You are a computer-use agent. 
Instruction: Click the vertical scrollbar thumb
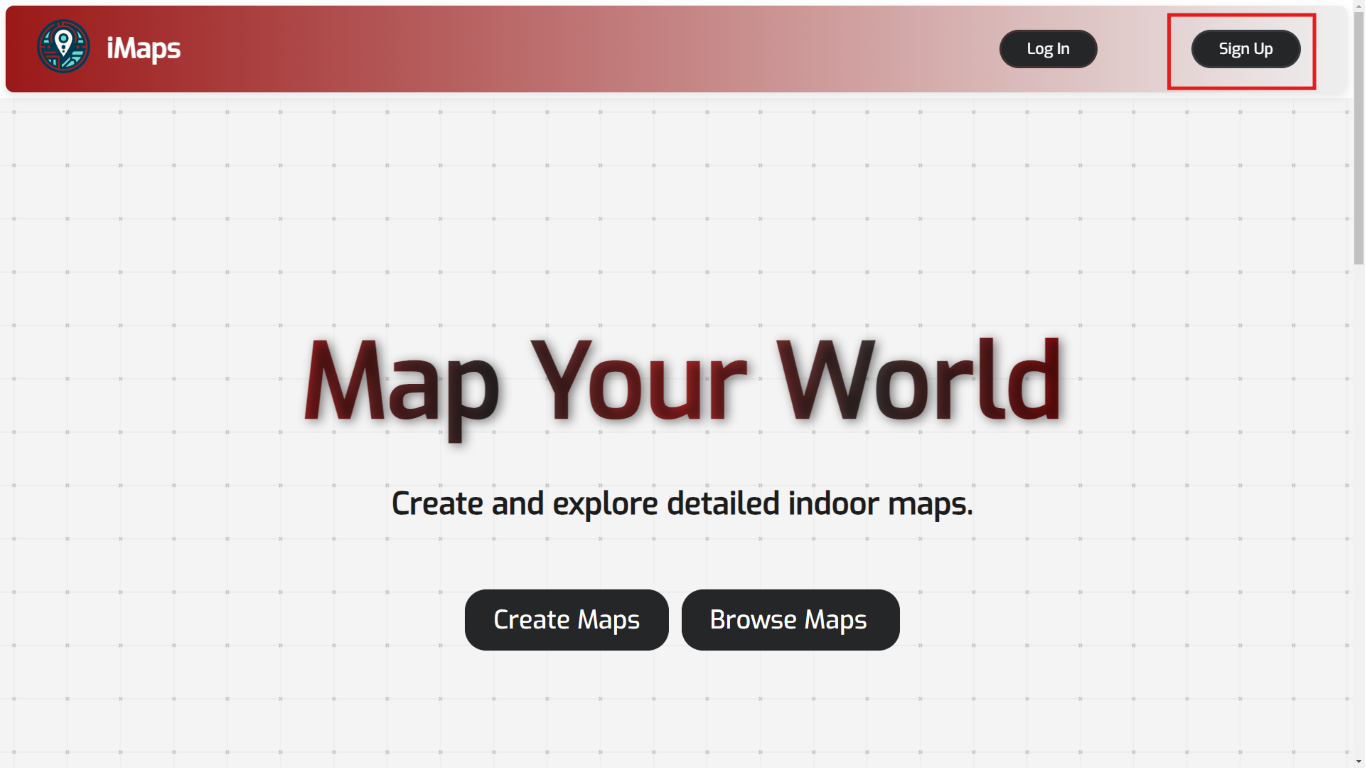pos(1357,140)
